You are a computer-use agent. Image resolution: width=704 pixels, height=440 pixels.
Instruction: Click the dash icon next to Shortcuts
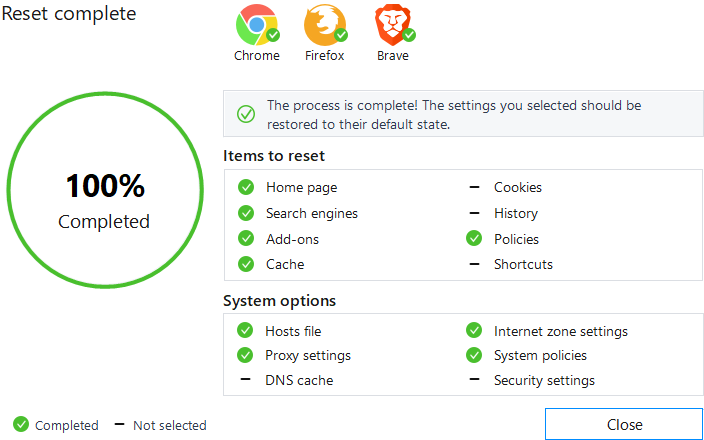474,264
